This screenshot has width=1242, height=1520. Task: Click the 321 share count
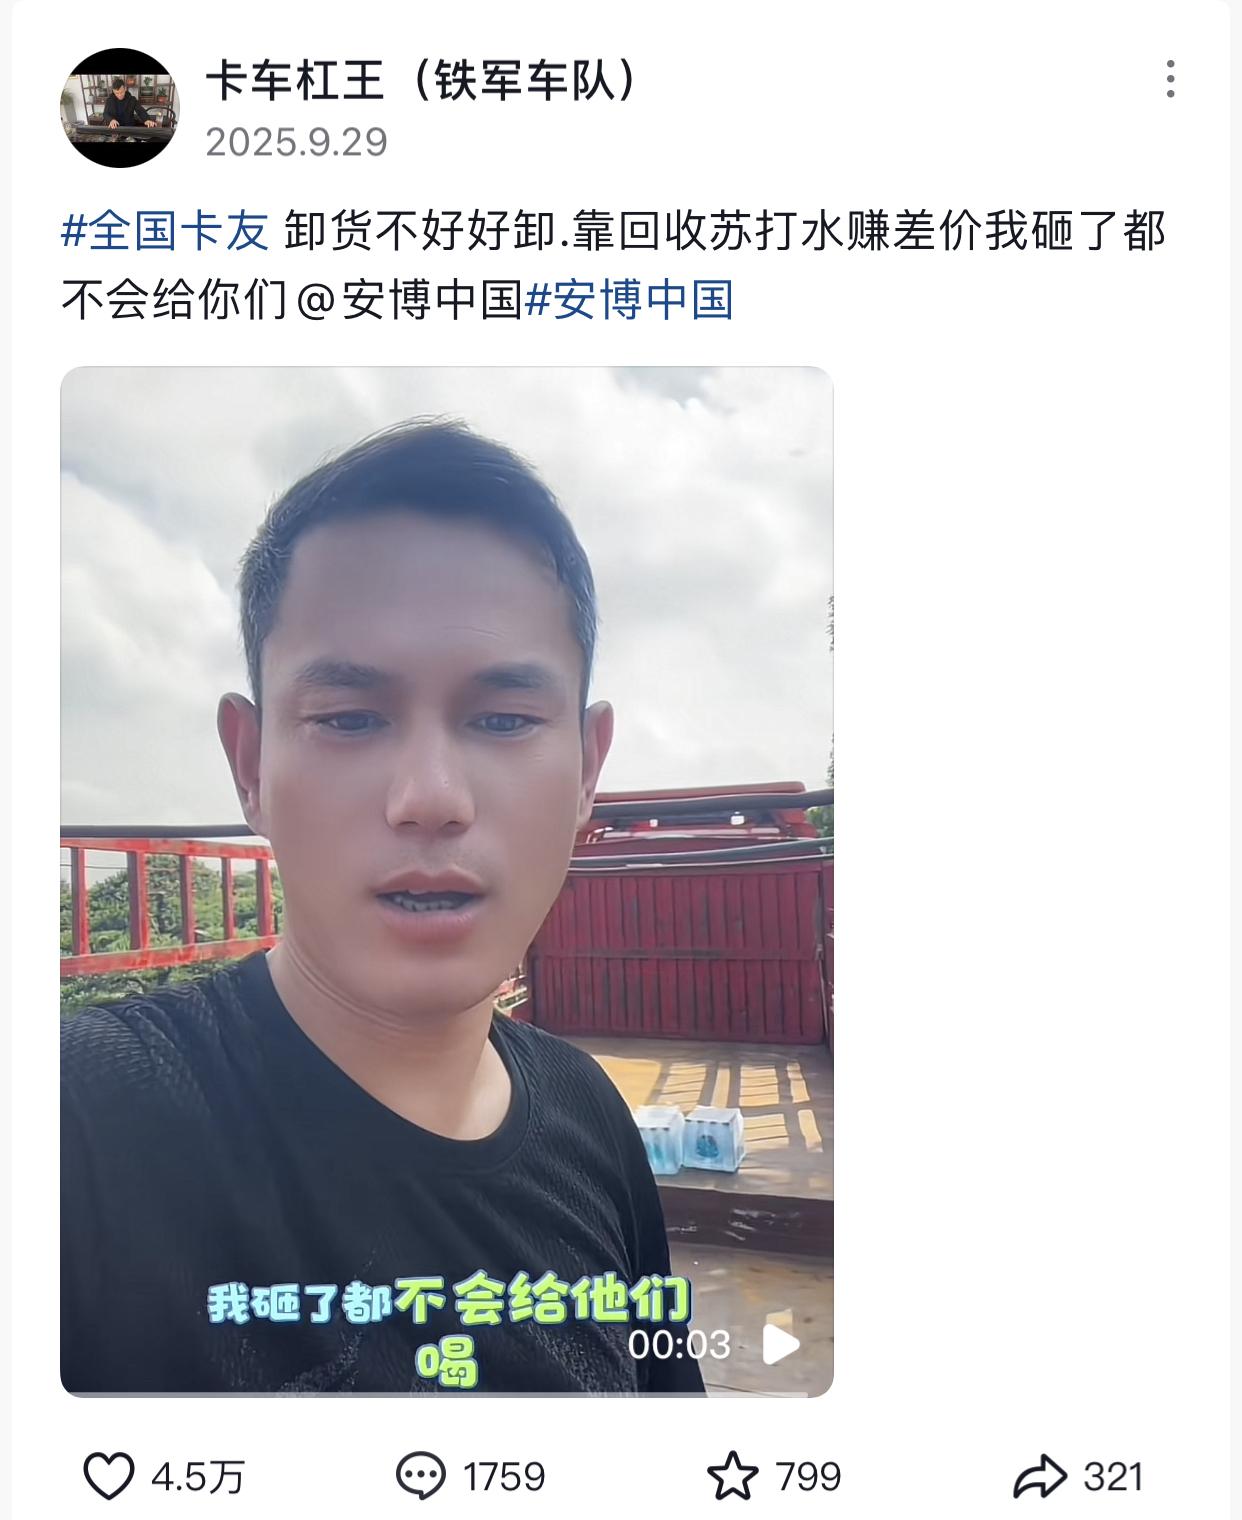coord(1113,1476)
